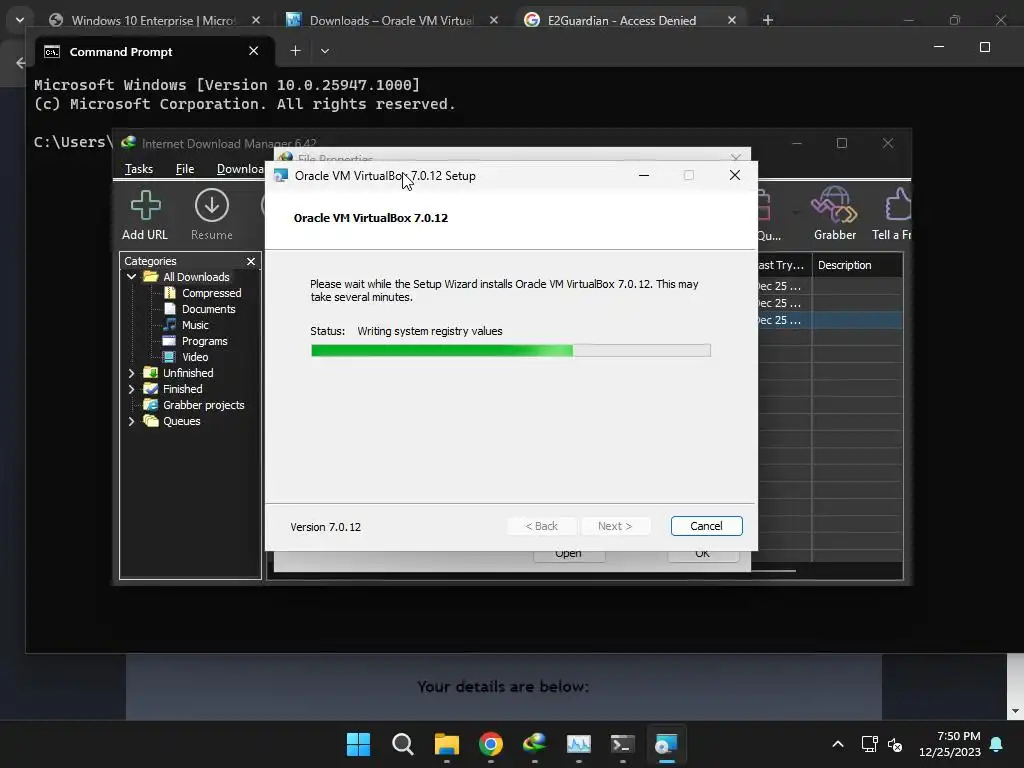Click the Command Prompt tab title
The image size is (1024, 768).
tap(121, 52)
